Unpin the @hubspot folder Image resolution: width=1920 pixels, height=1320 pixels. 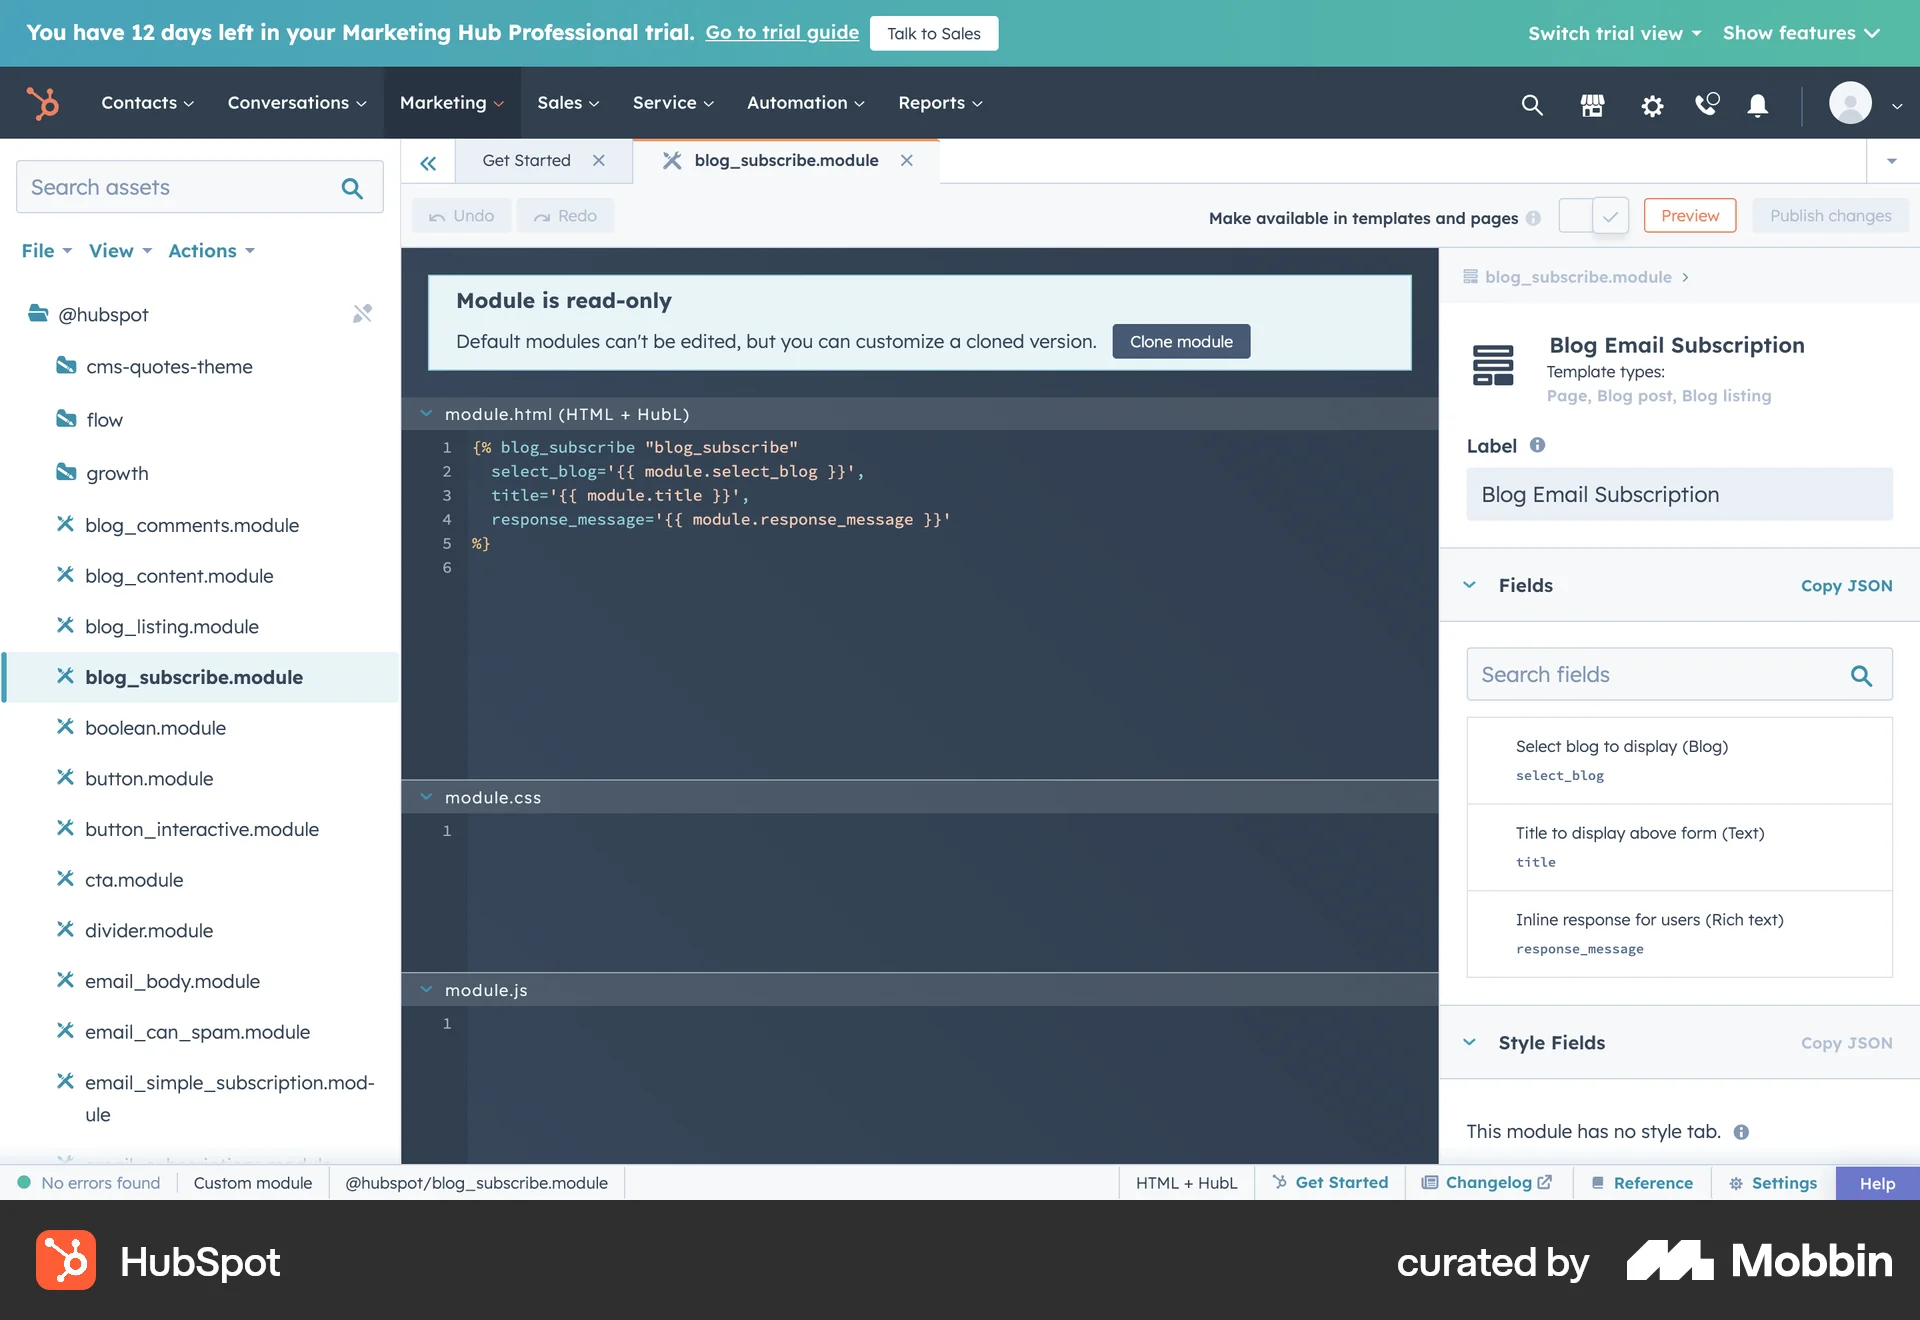coord(363,313)
